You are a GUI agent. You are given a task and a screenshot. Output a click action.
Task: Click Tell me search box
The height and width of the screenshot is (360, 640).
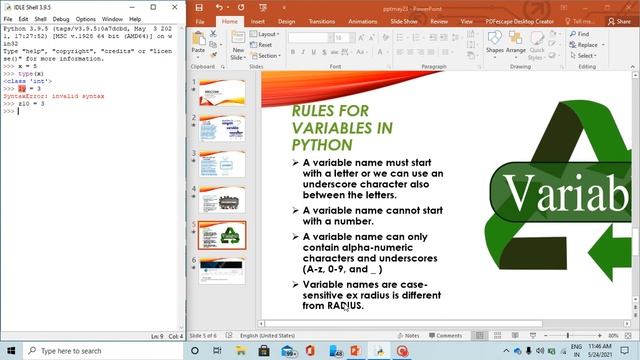[580, 21]
